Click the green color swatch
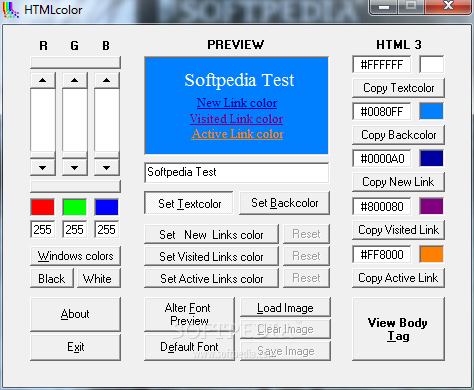474x390 pixels. point(75,207)
